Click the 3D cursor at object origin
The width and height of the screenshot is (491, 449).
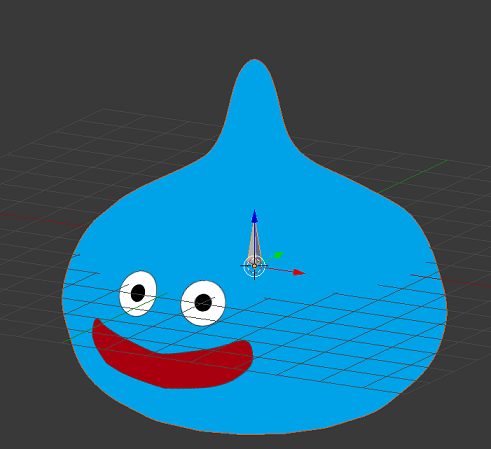click(255, 266)
